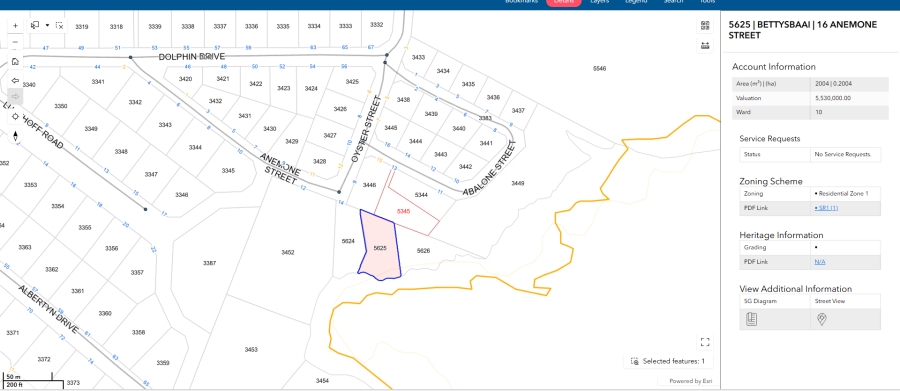Viewport: 900px width, 391px height.
Task: Click parcel 3446 on the map
Action: [x=370, y=185]
